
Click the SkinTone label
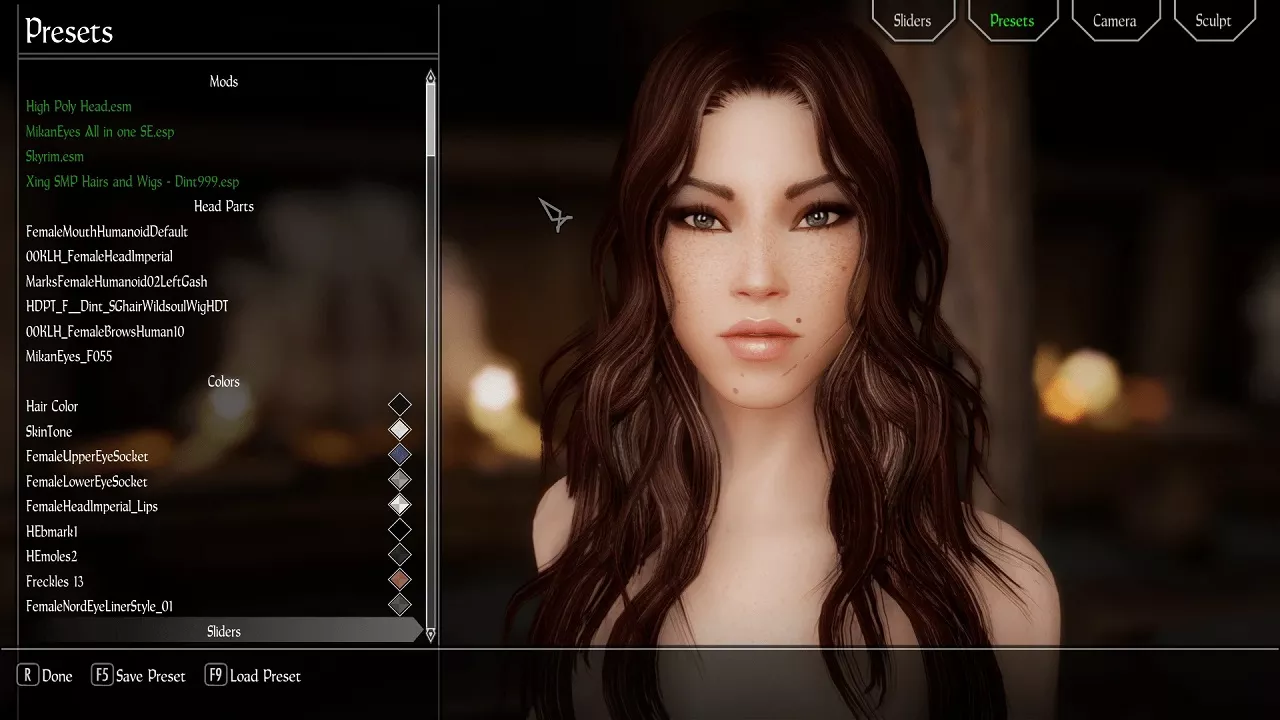[49, 431]
